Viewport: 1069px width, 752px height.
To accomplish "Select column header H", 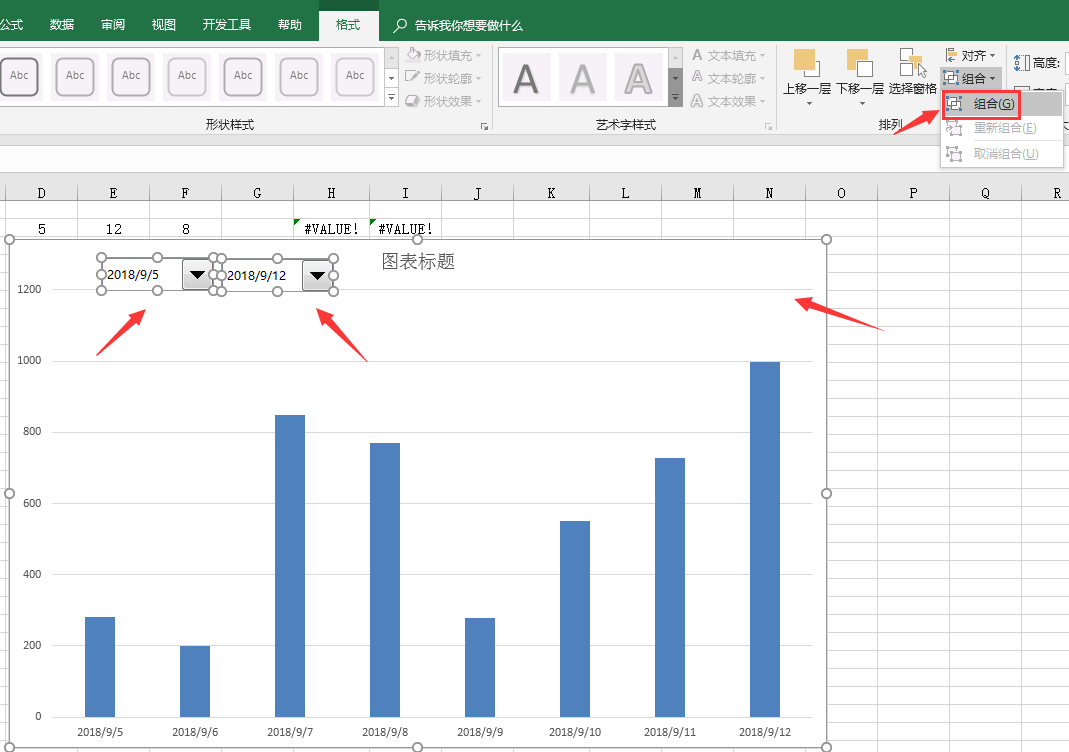I will 331,193.
